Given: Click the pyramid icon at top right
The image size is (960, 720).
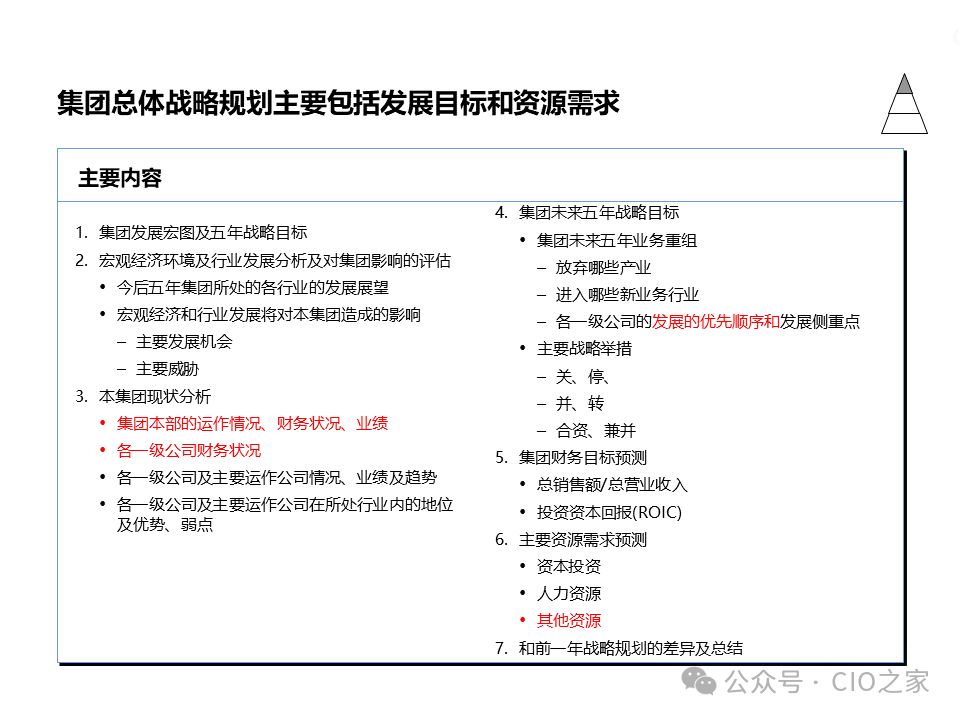Looking at the screenshot, I should click(x=904, y=103).
